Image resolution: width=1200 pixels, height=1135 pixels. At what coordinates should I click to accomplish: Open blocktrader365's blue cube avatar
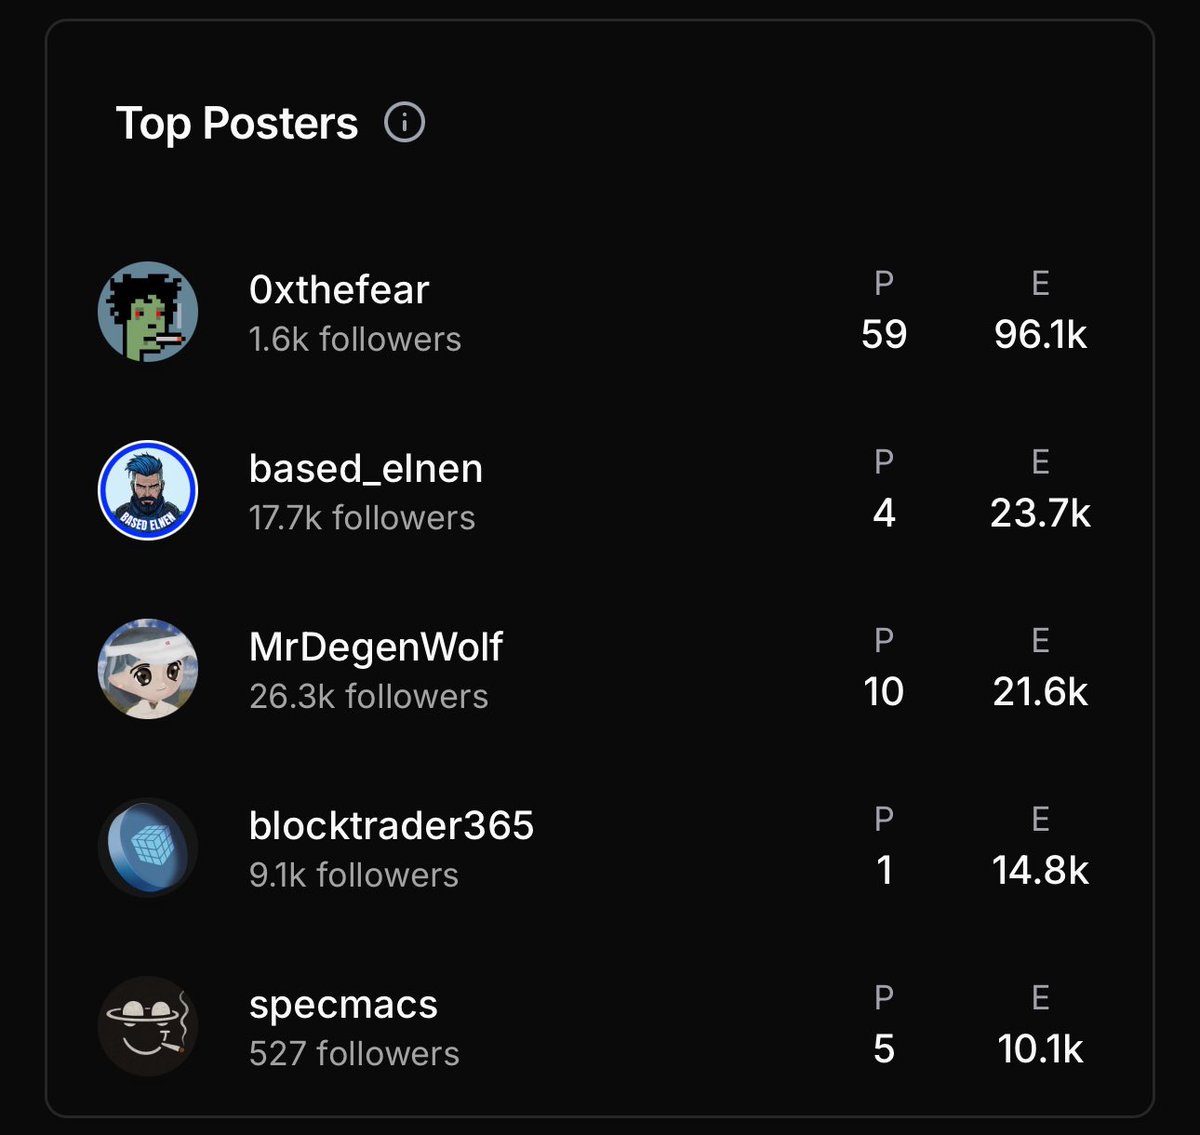pos(148,847)
